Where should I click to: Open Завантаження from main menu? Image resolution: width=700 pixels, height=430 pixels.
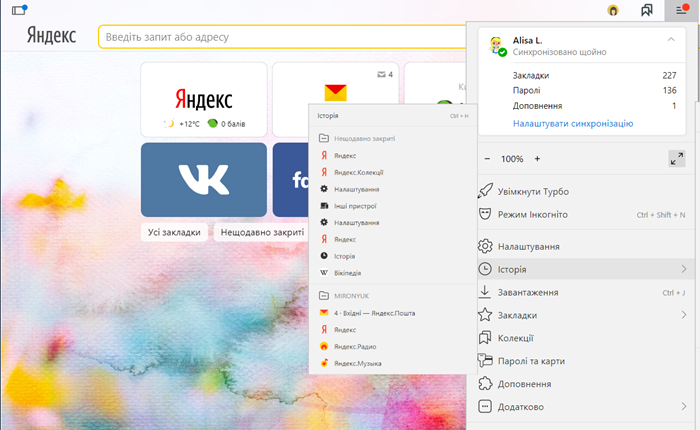[x=586, y=292]
